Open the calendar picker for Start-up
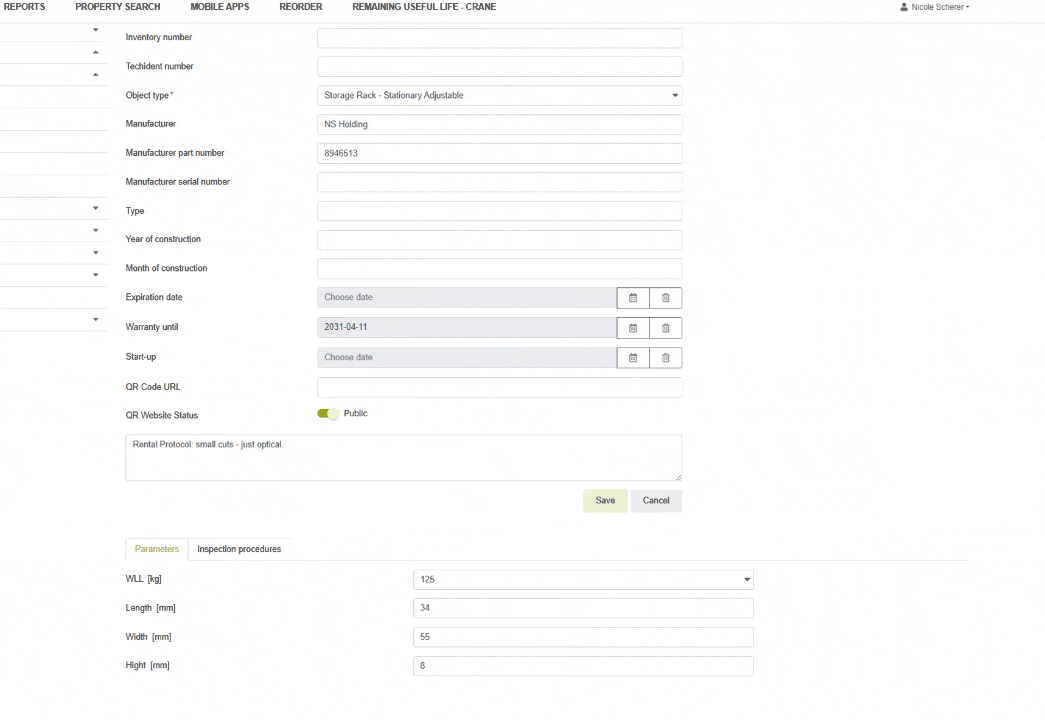Image resolution: width=1045 pixels, height=720 pixels. (x=632, y=357)
